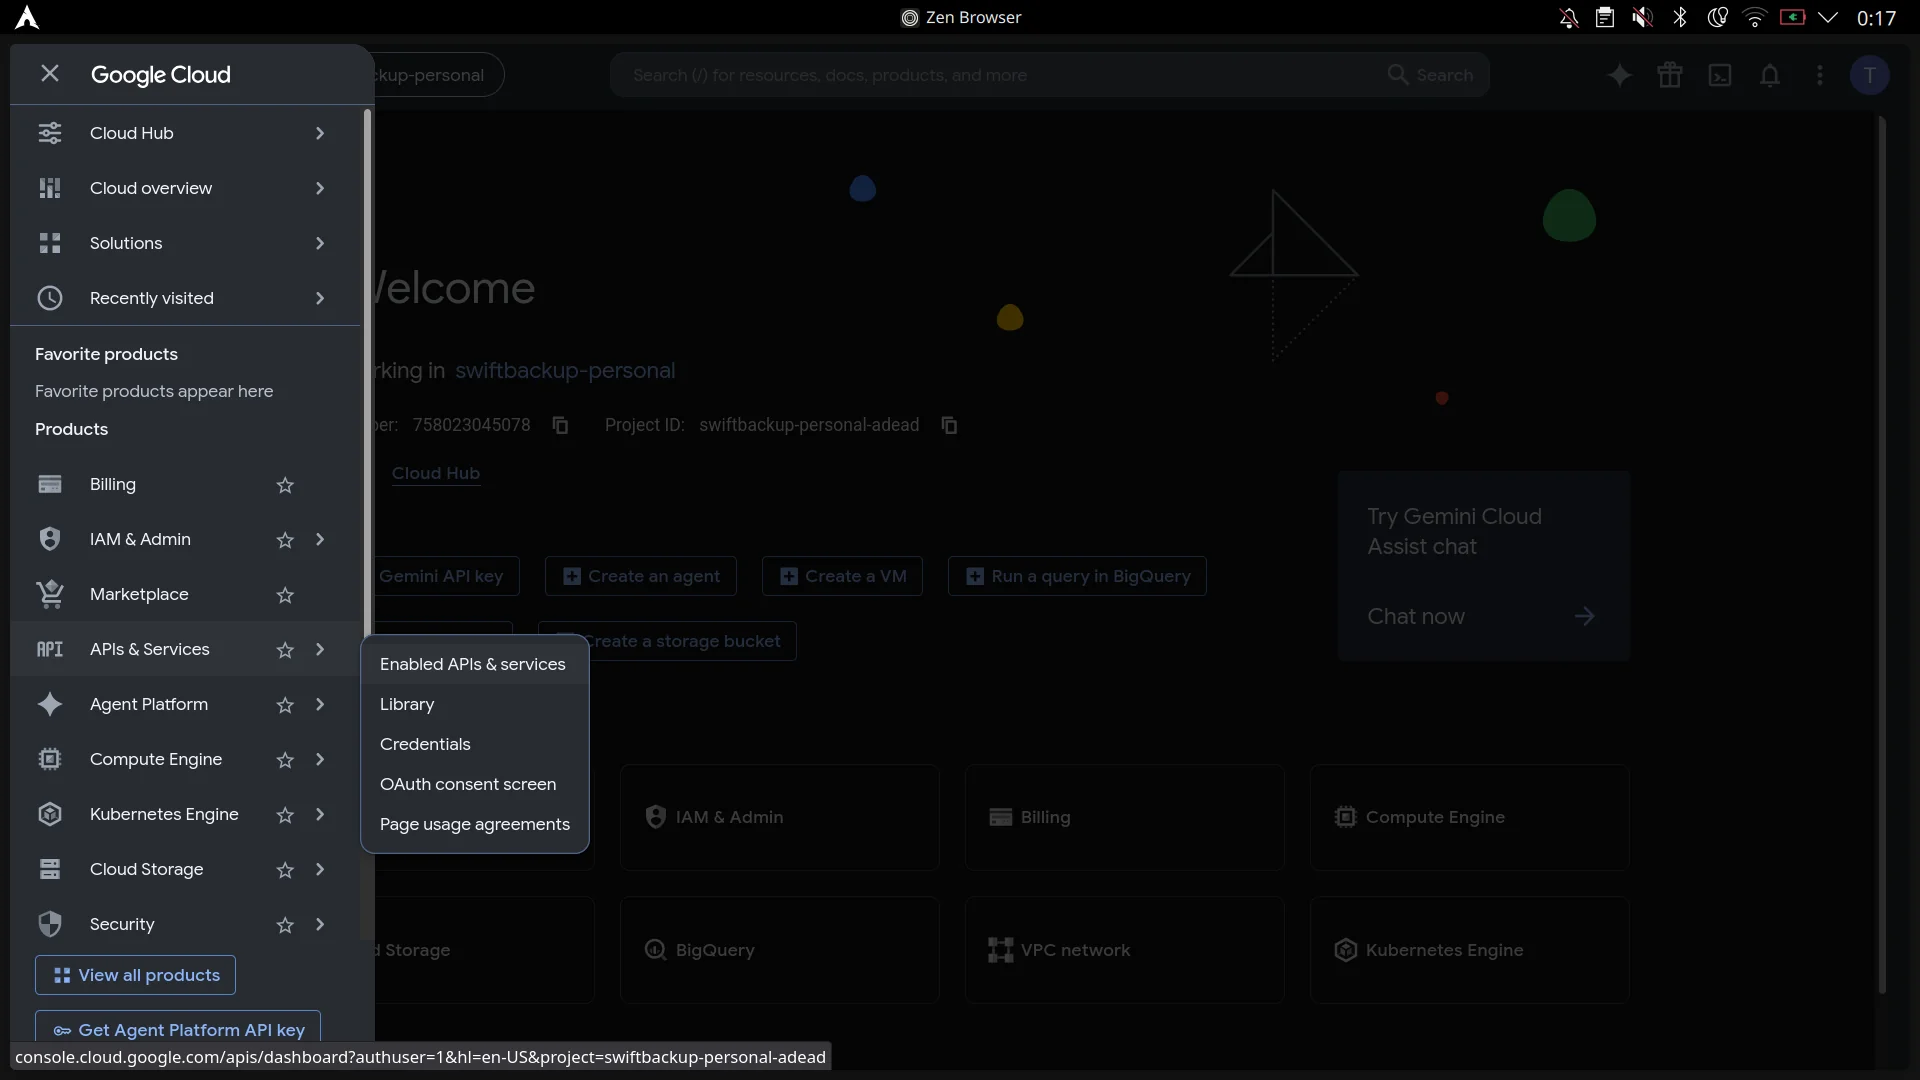Click the Marketplace cart icon

tap(50, 594)
